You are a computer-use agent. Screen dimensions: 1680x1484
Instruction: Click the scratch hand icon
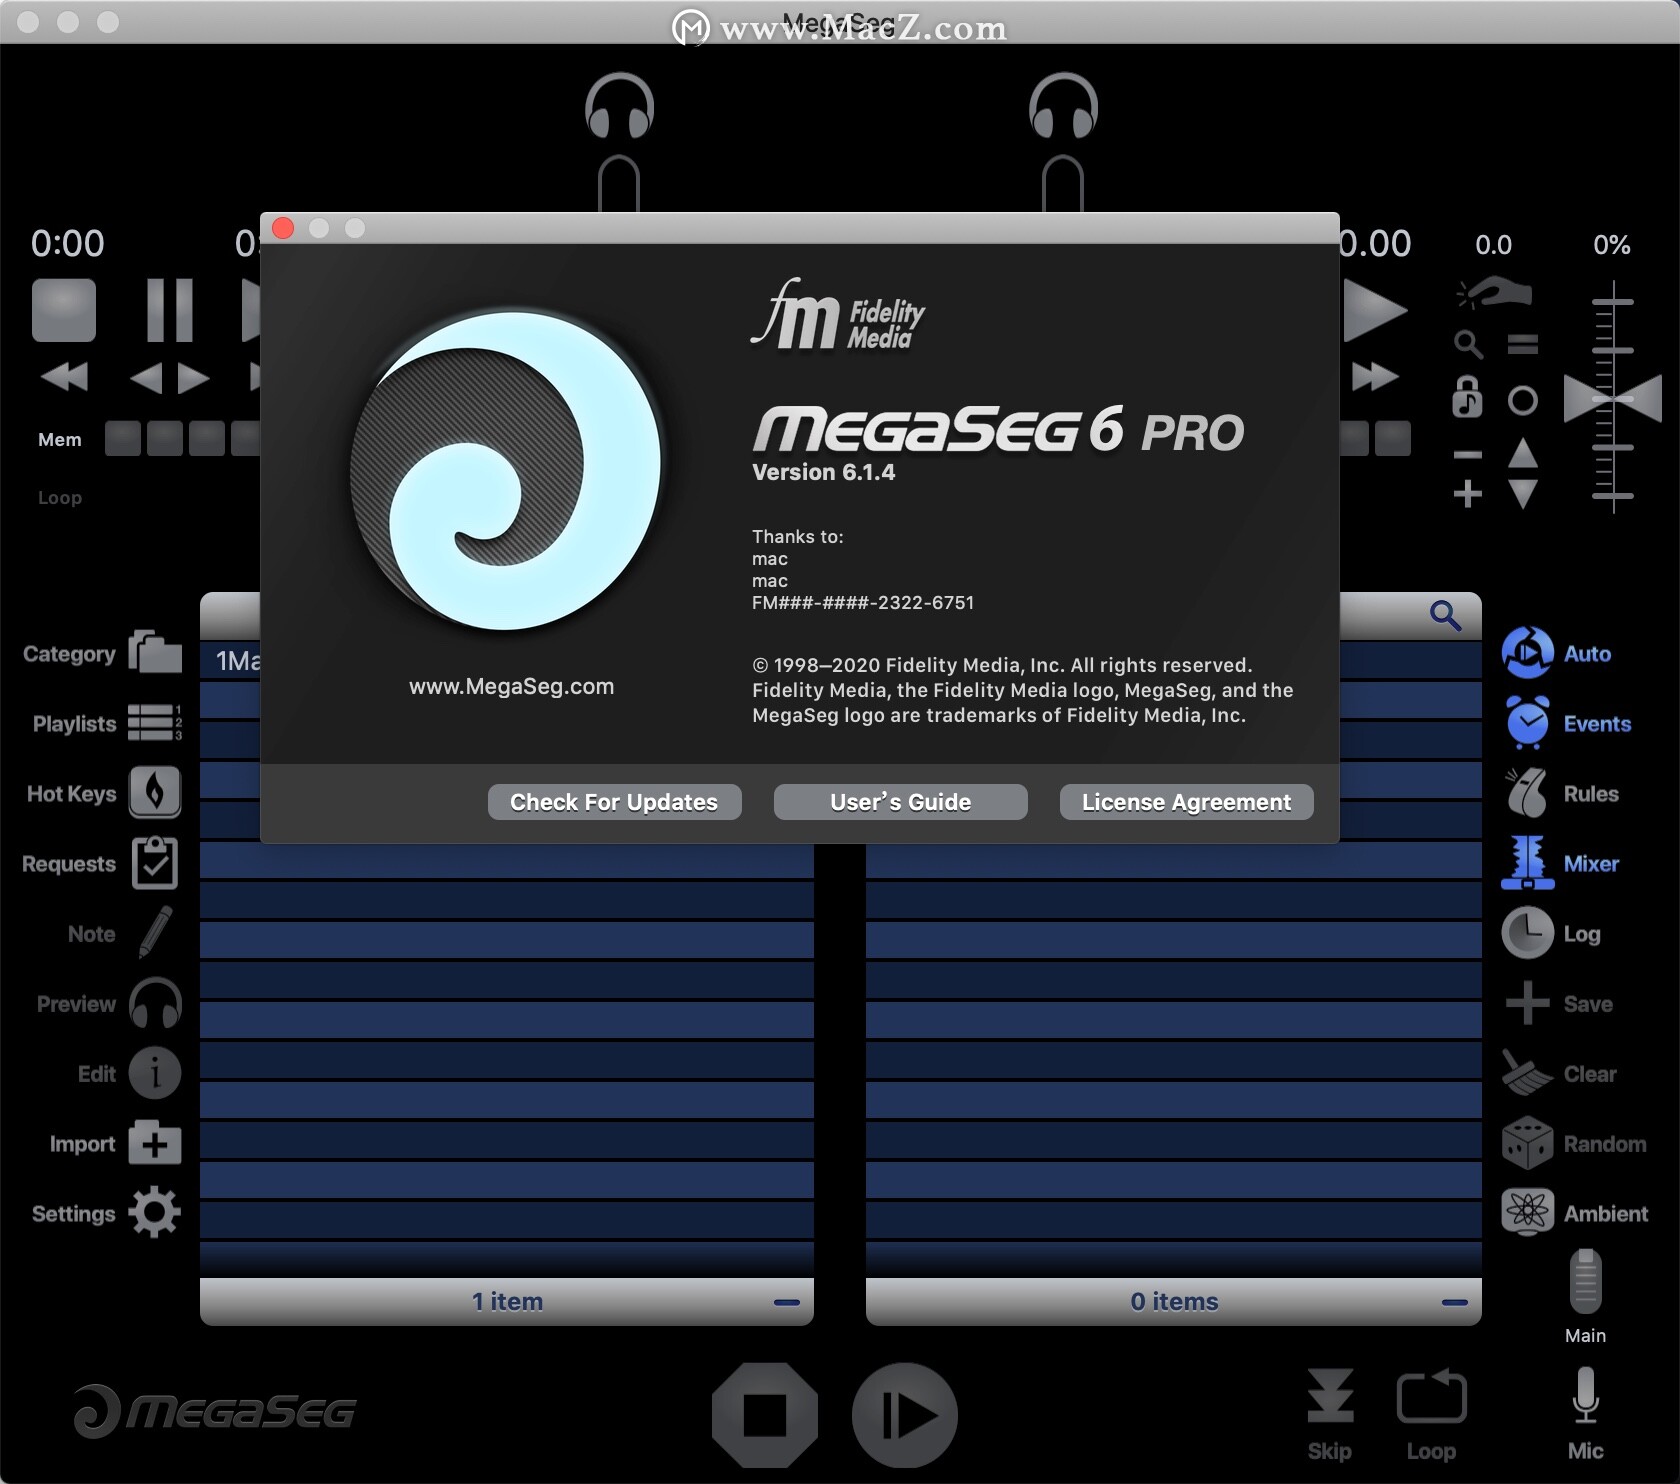click(x=1494, y=292)
